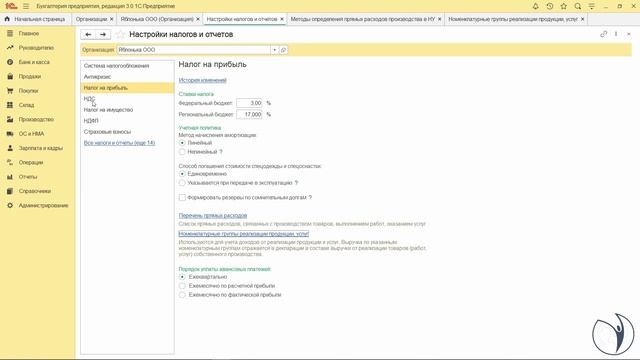Open Перечень прямых расходов link
640x360 pixels.
point(213,216)
